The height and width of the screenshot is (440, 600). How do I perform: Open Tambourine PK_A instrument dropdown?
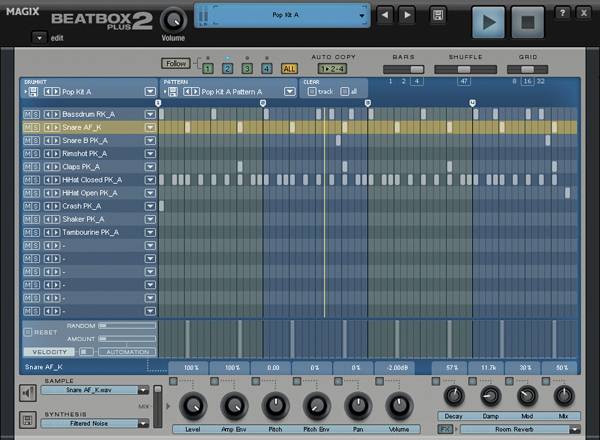(150, 233)
